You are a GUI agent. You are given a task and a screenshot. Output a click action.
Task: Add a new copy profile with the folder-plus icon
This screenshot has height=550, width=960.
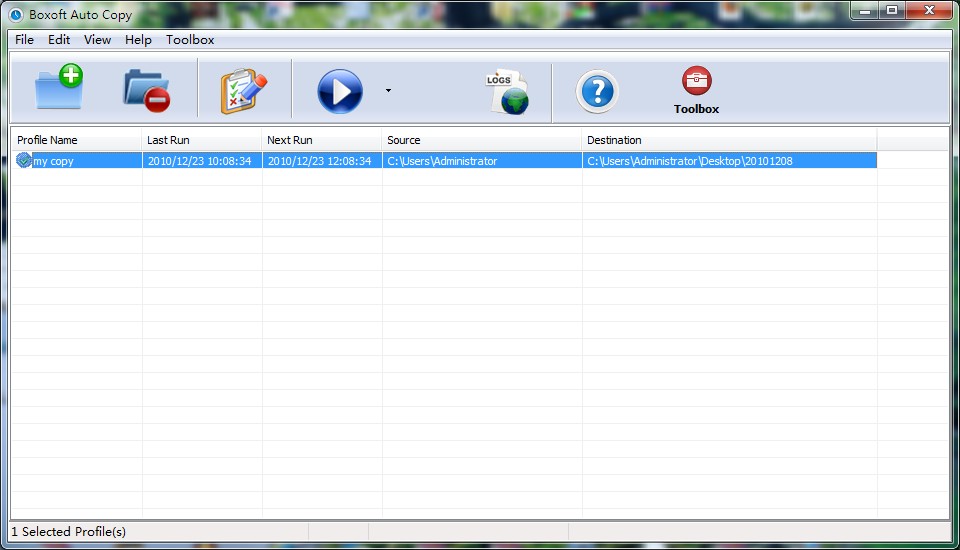(59, 88)
